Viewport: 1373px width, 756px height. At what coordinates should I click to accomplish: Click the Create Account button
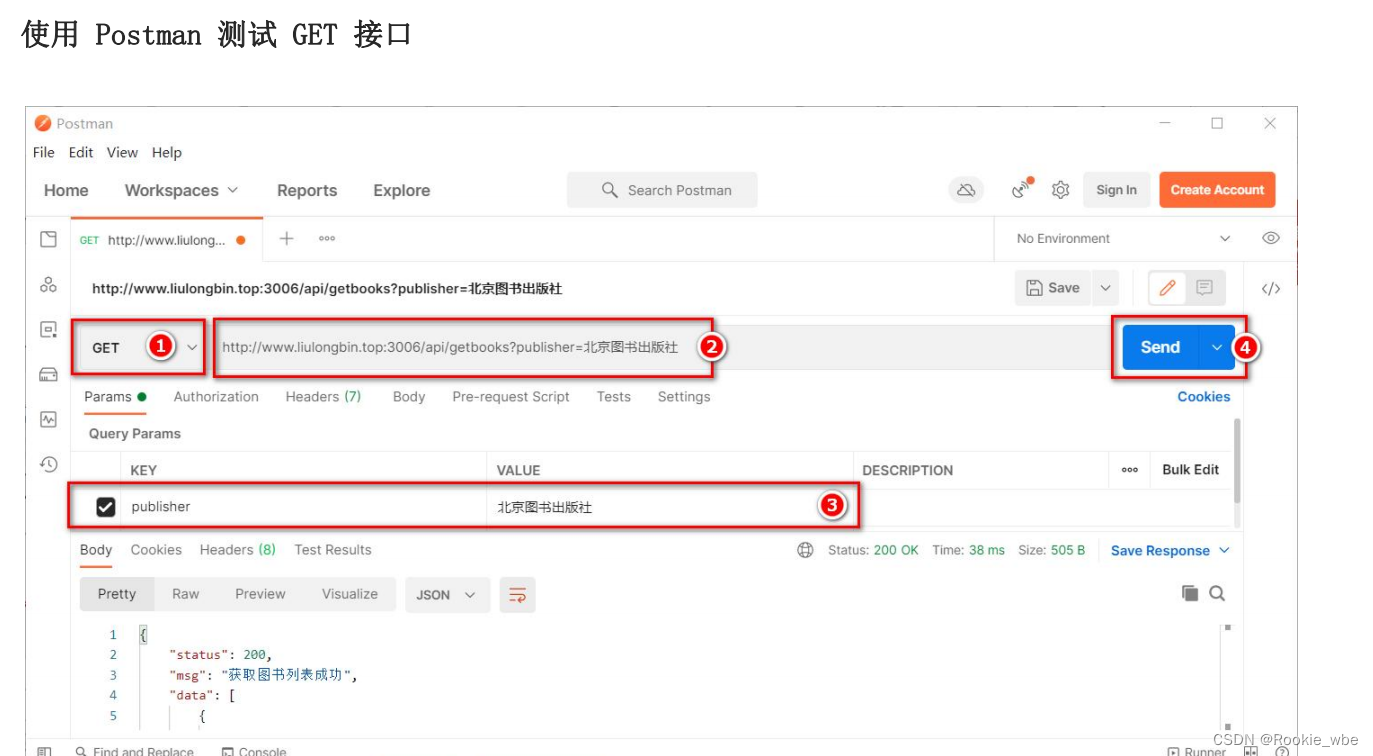point(1217,190)
